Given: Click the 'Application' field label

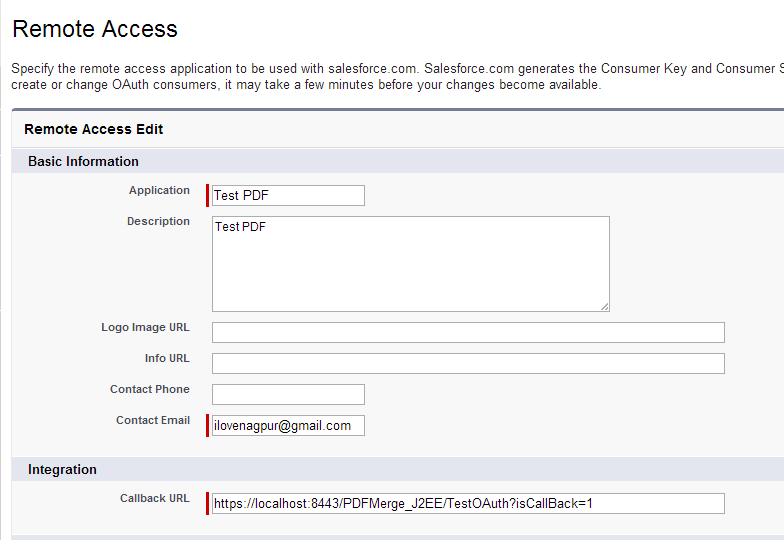Looking at the screenshot, I should [160, 190].
